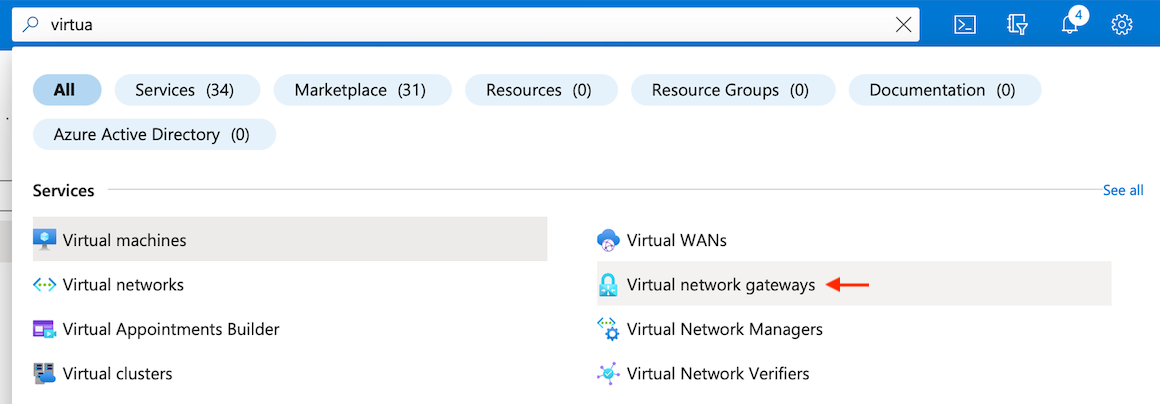The height and width of the screenshot is (404, 1160).
Task: Open Cloud Shell terminal icon
Action: pos(965,24)
